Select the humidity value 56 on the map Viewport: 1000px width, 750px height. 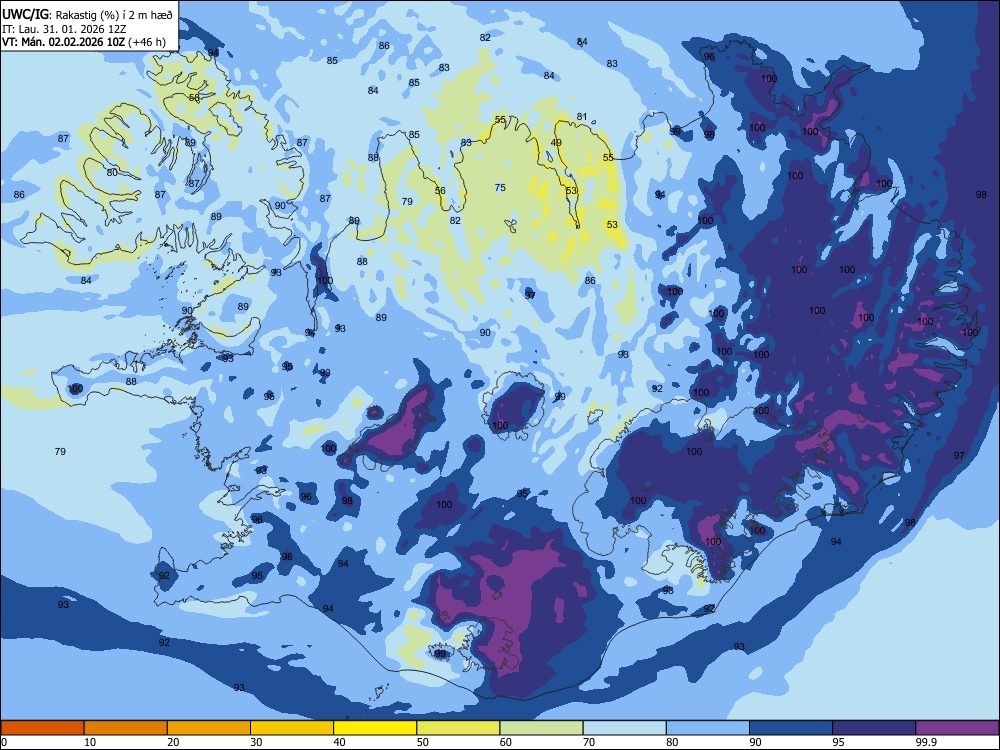[440, 191]
